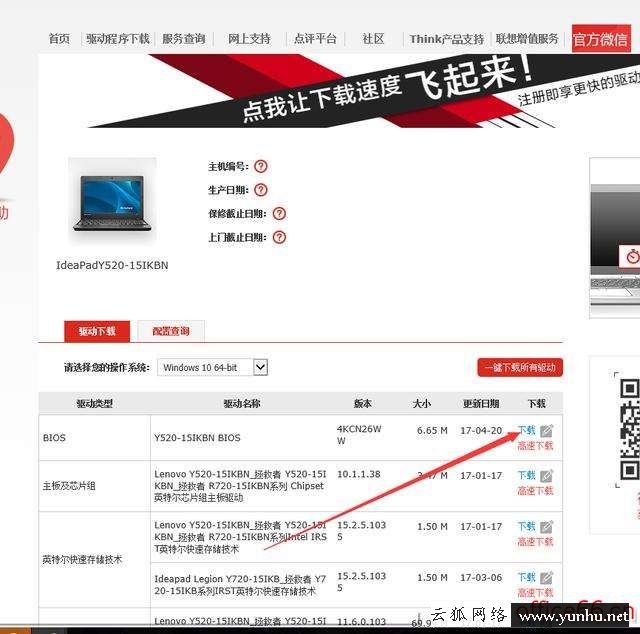Click help icon next to 生产日期
The image size is (640, 634).
(x=261, y=190)
